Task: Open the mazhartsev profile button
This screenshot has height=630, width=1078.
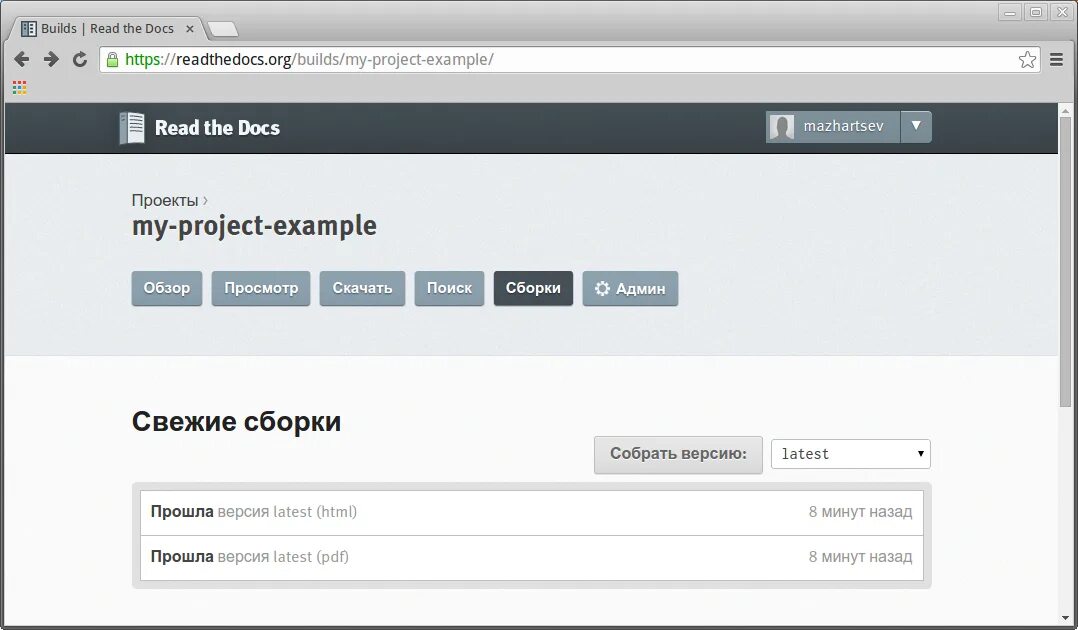Action: tap(833, 127)
